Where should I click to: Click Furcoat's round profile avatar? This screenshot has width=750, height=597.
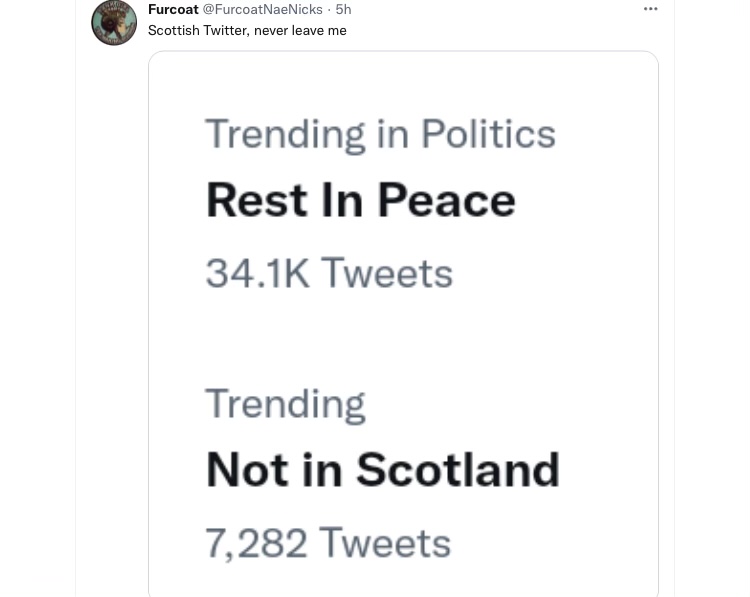pyautogui.click(x=114, y=22)
